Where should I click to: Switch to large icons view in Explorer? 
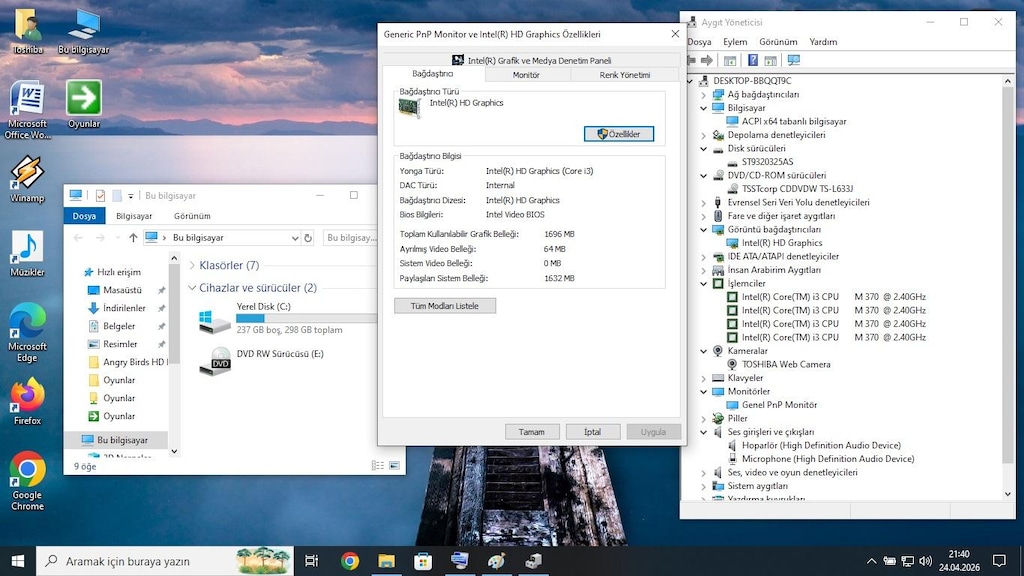394,466
